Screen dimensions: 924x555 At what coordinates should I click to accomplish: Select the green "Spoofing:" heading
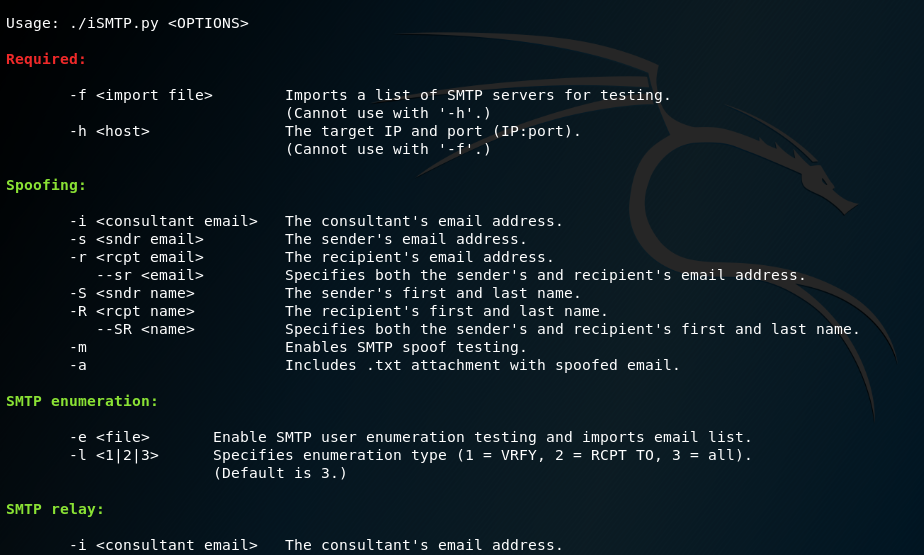[x=46, y=185]
